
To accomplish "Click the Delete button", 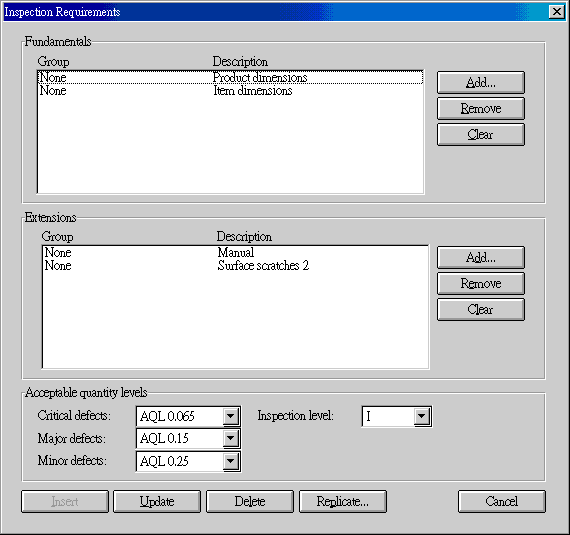I will coord(250,502).
